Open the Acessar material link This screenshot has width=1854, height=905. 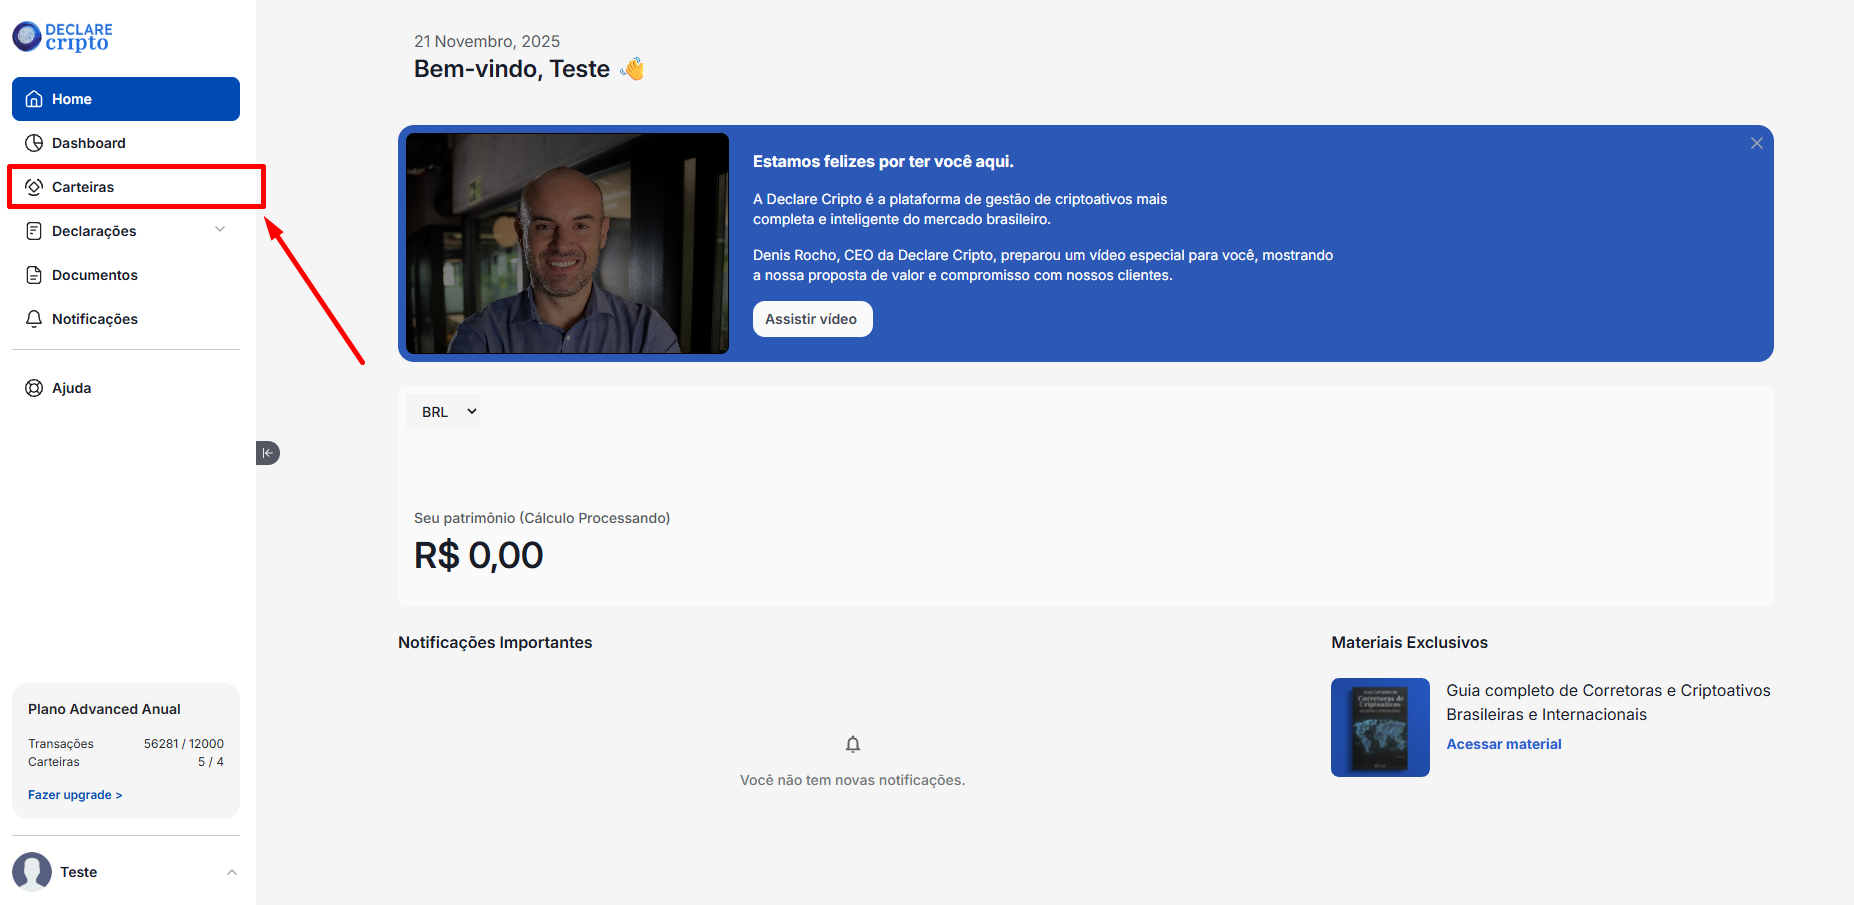(1503, 744)
